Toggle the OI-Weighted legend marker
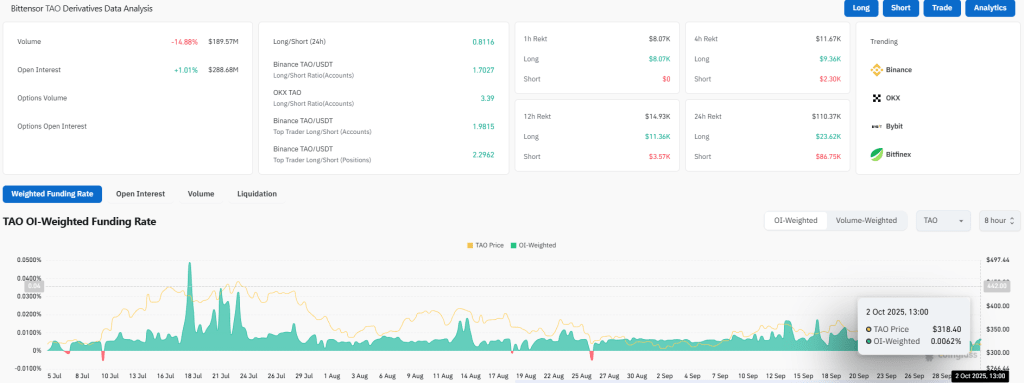 tap(514, 245)
